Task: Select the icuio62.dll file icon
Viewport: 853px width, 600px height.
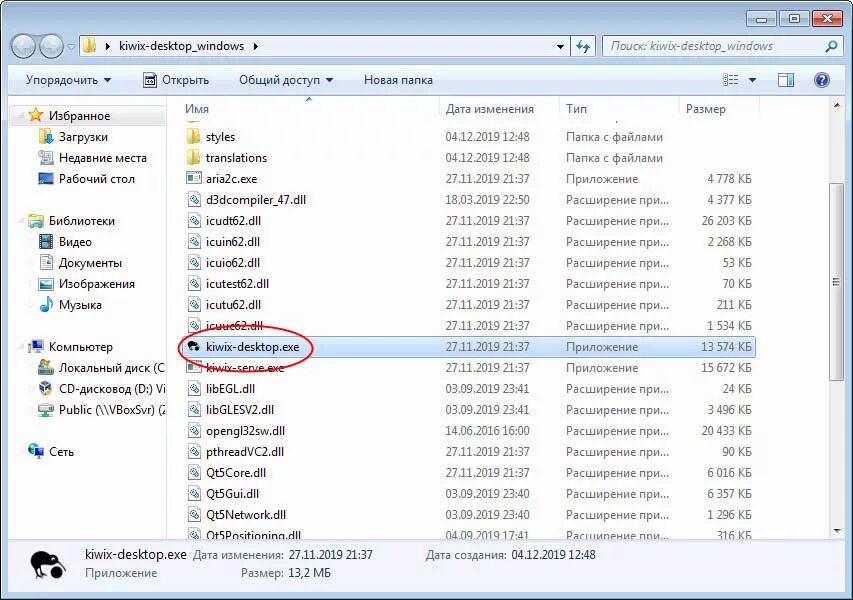Action: pos(194,263)
